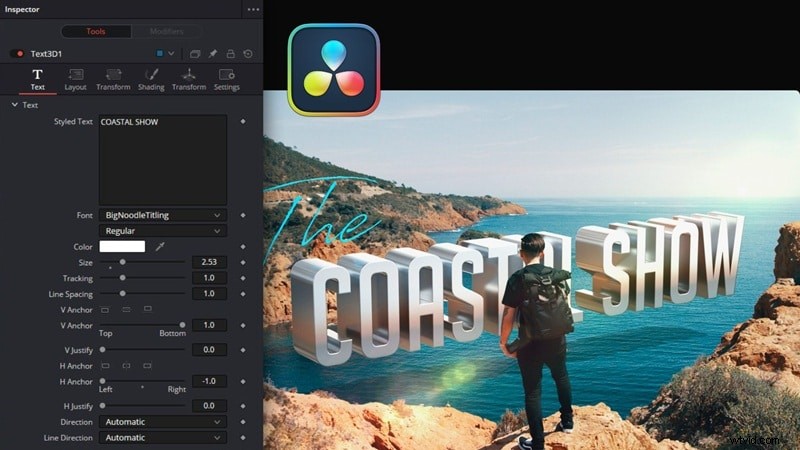The width and height of the screenshot is (800, 450).
Task: Open the second Transform tab with axis icon
Action: pos(189,80)
